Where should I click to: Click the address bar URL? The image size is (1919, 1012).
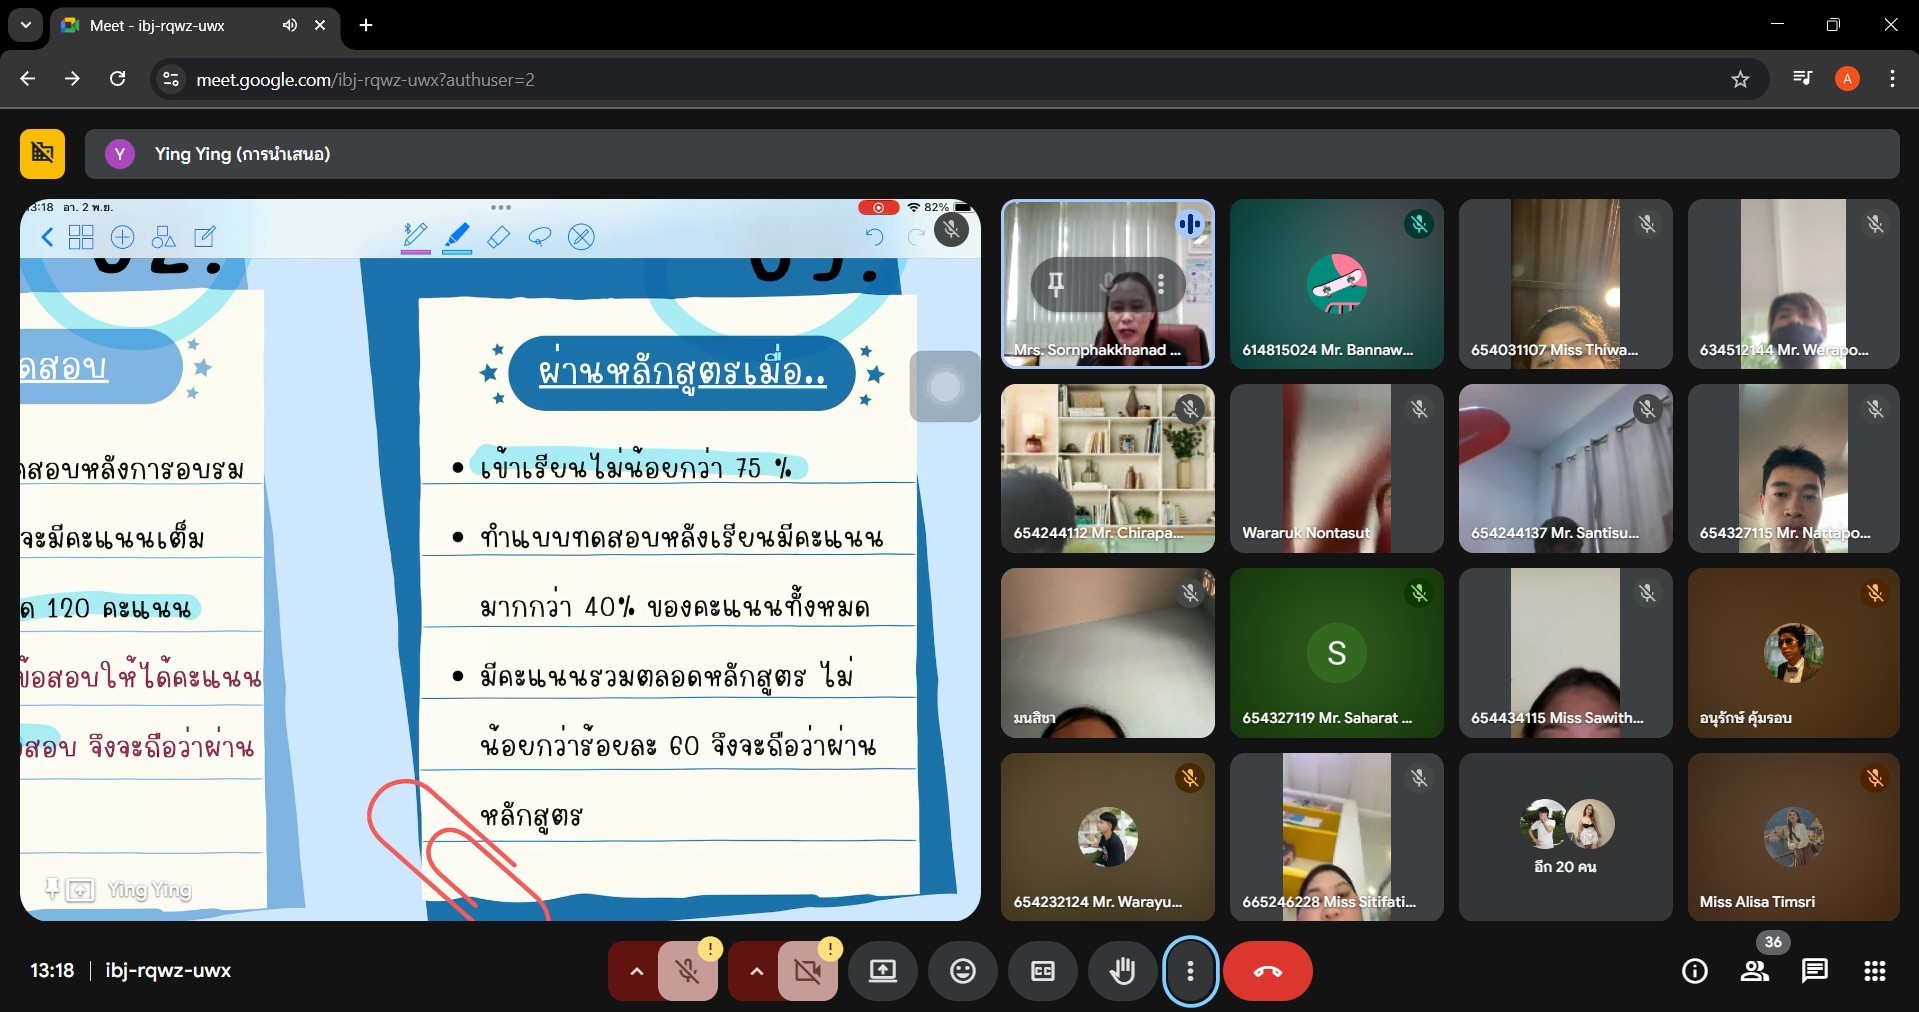[365, 79]
